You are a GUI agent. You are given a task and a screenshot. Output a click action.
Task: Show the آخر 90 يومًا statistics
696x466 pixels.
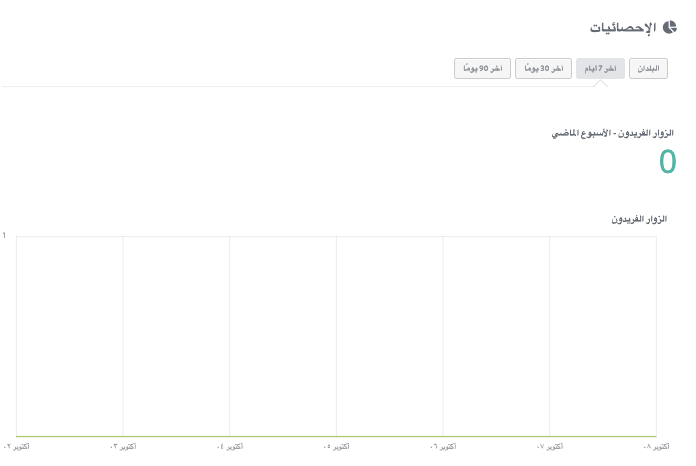click(x=482, y=68)
